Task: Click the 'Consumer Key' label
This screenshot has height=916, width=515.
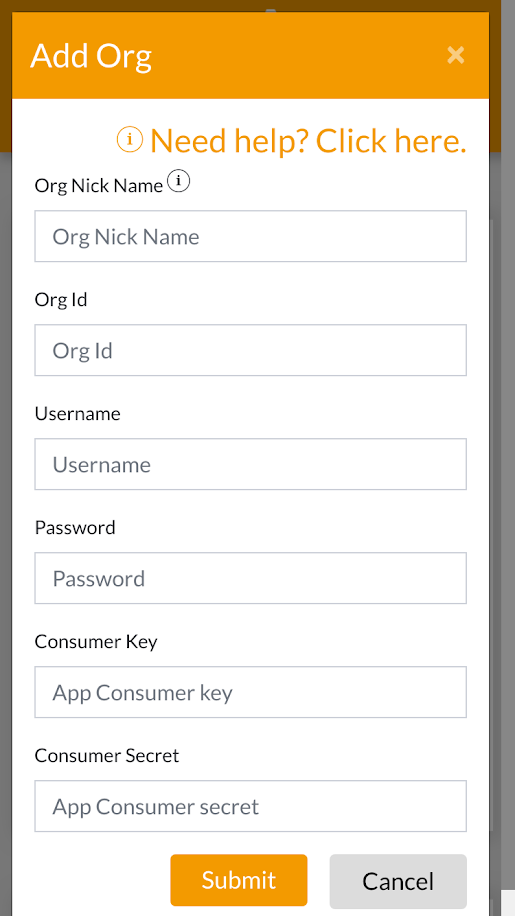Action: pyautogui.click(x=96, y=641)
